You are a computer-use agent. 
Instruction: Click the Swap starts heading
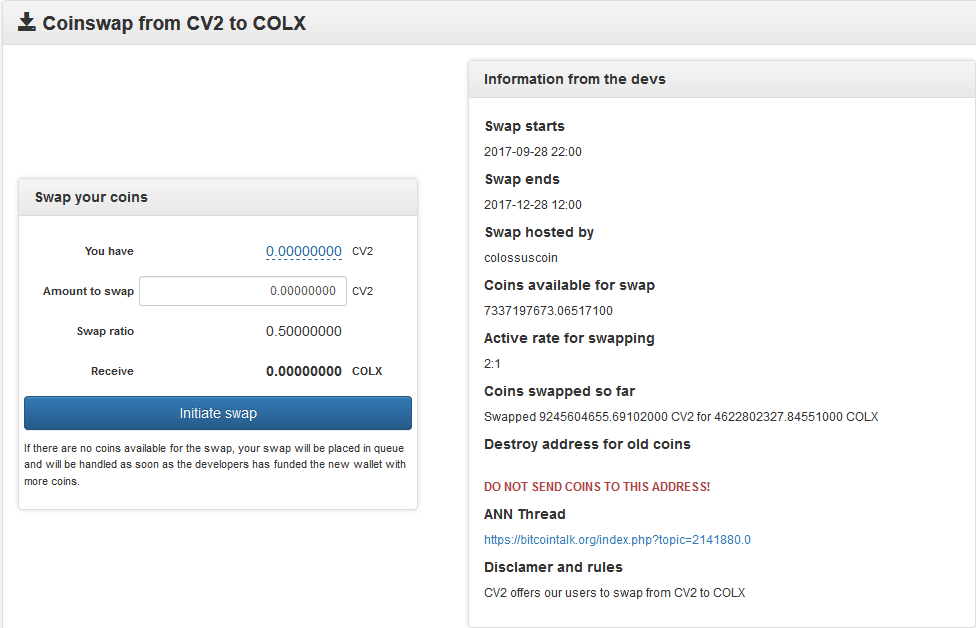click(x=525, y=126)
